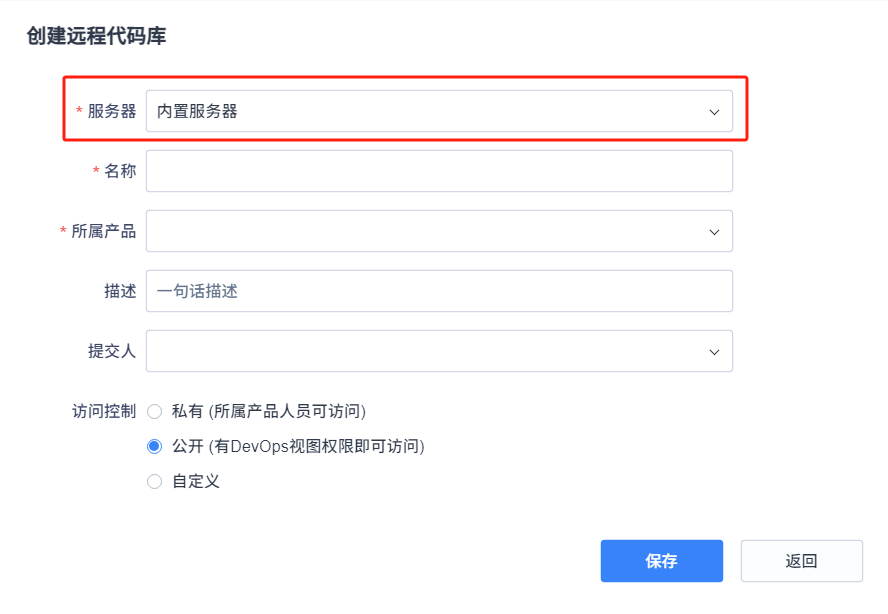Open the 提交人 dropdown field
Screen dimensions: 888x614
coord(439,351)
